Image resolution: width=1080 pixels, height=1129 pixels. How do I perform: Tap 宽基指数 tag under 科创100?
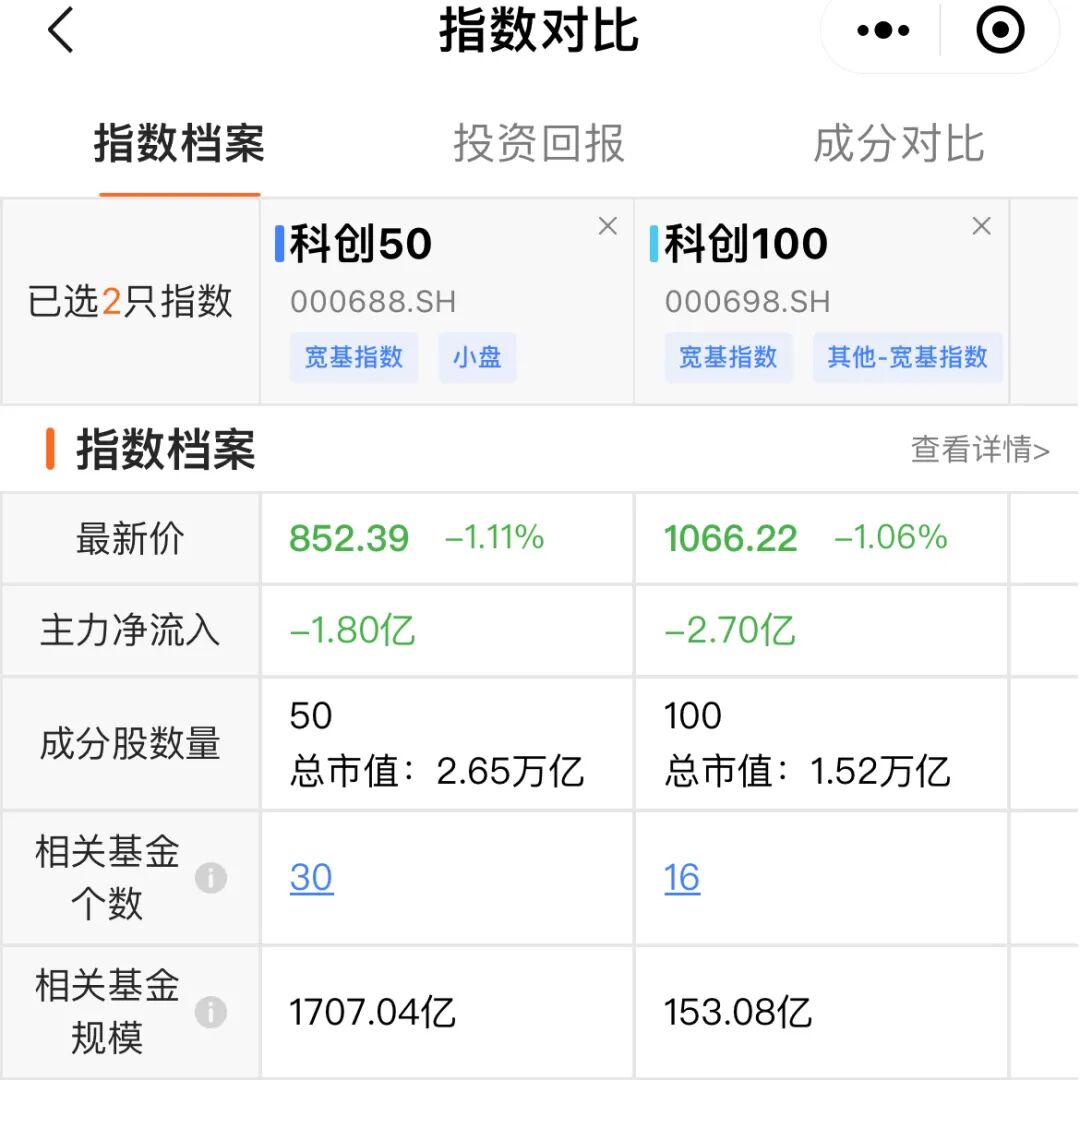(728, 357)
